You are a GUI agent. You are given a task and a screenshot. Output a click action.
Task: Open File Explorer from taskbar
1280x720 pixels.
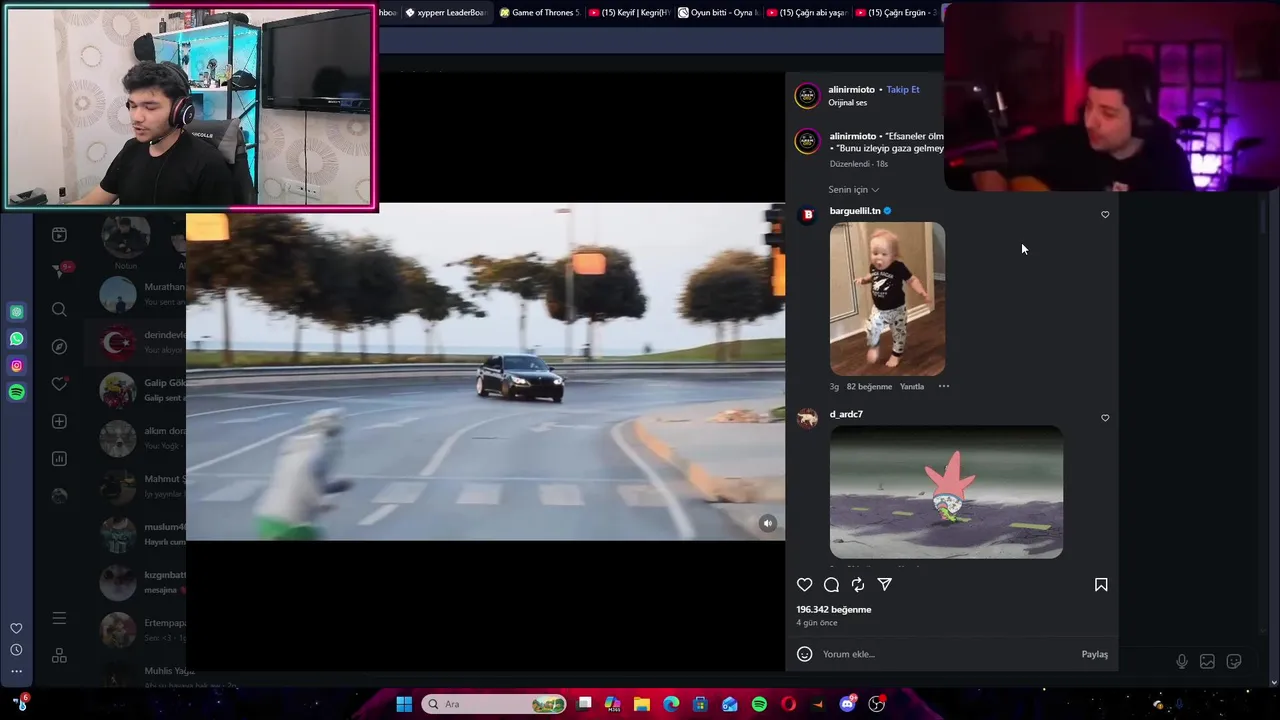click(642, 704)
